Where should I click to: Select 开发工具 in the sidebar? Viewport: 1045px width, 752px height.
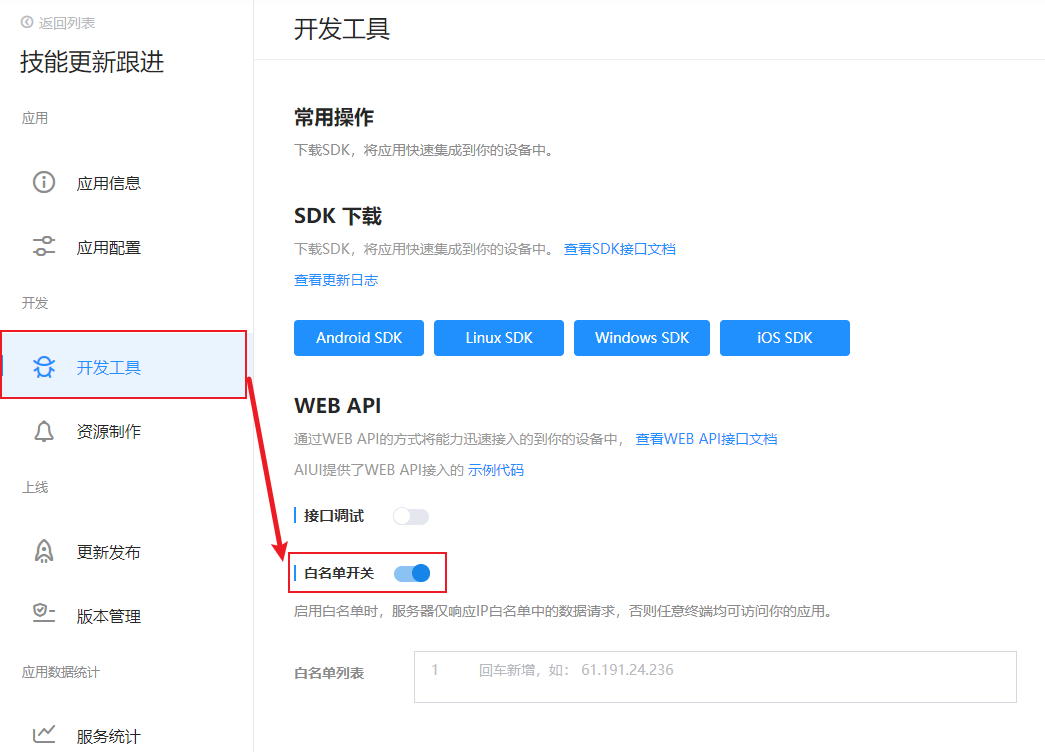(124, 365)
